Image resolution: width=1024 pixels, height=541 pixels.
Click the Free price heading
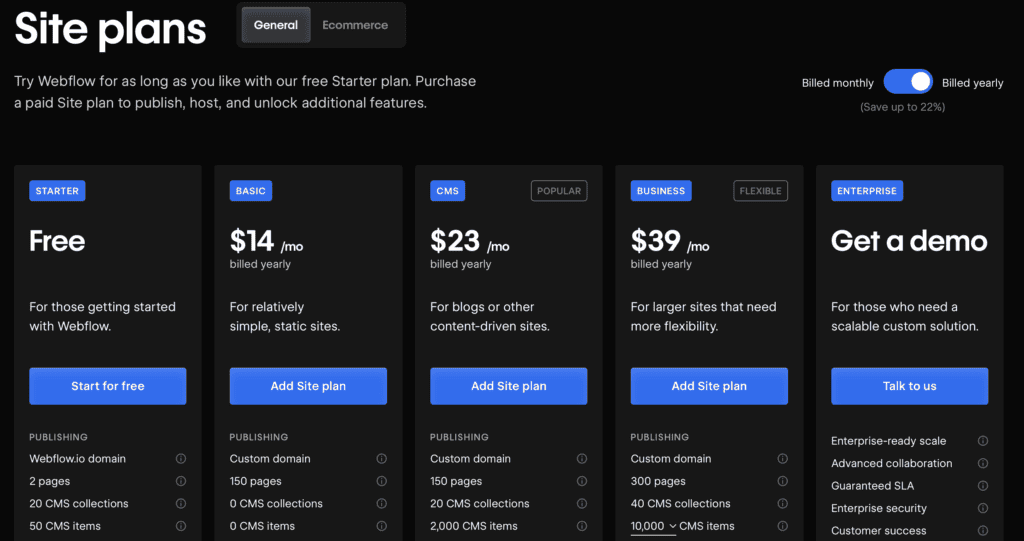pos(57,241)
